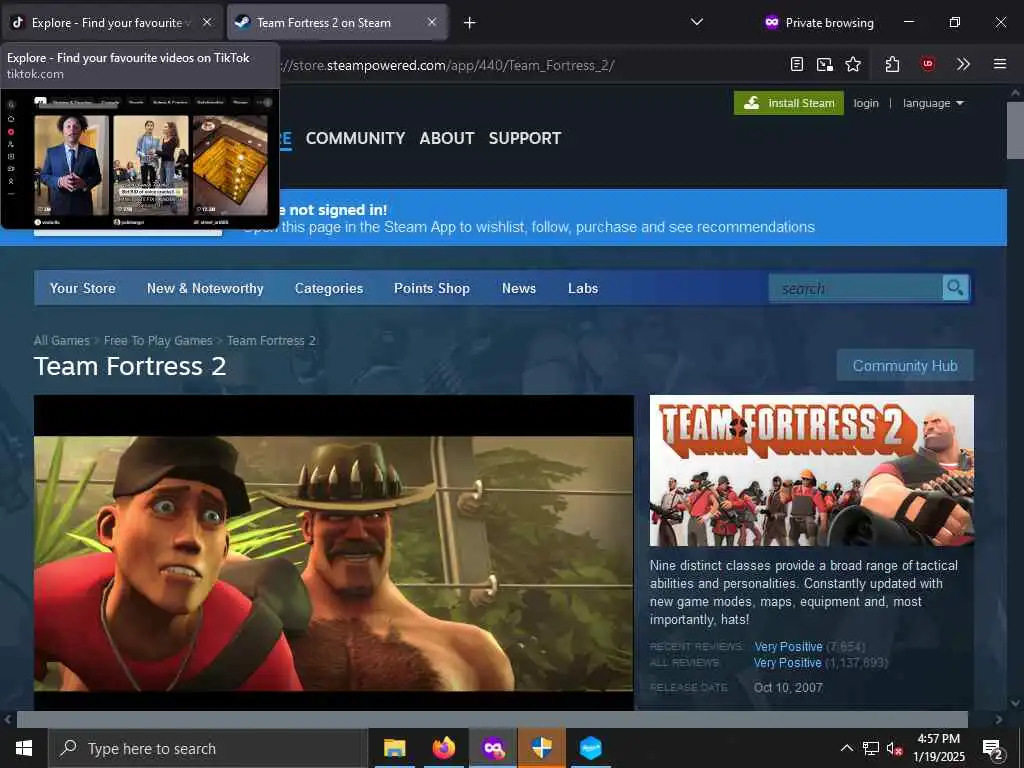Open the Firefox hamburger application menu
Viewport: 1024px width, 768px height.
pyautogui.click(x=1000, y=64)
